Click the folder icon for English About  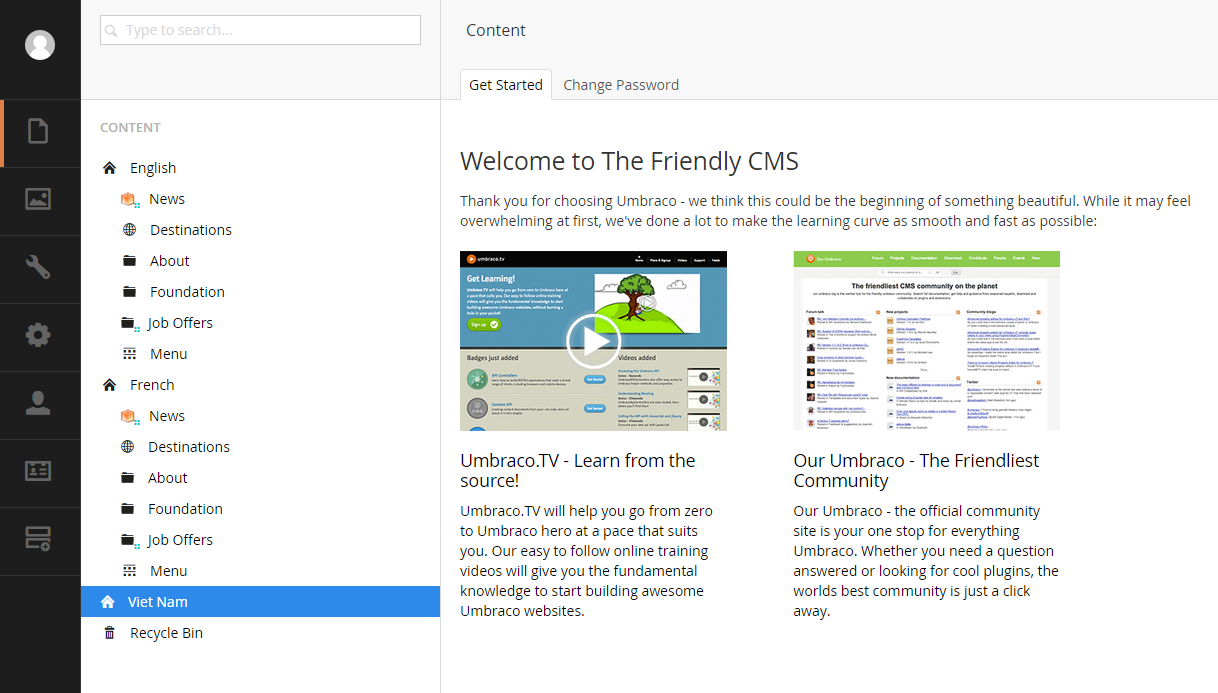point(129,261)
